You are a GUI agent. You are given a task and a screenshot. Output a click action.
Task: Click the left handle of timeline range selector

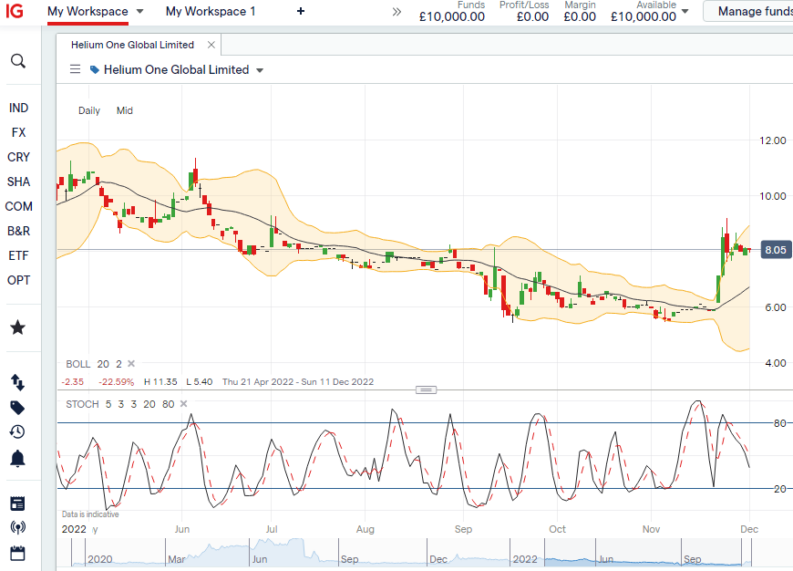point(545,552)
